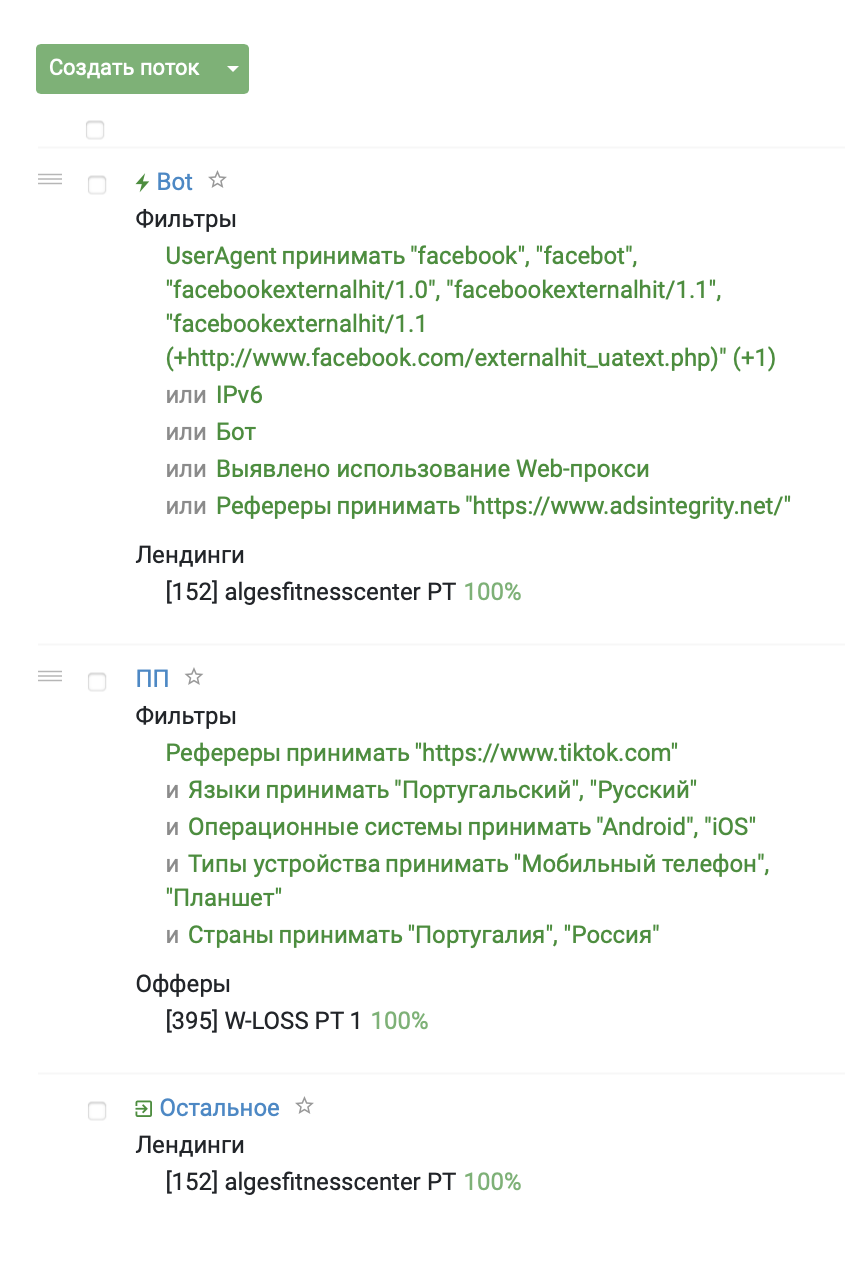The width and height of the screenshot is (845, 1270).
Task: Click the arrow icon beside Остальное
Action: tap(144, 1108)
